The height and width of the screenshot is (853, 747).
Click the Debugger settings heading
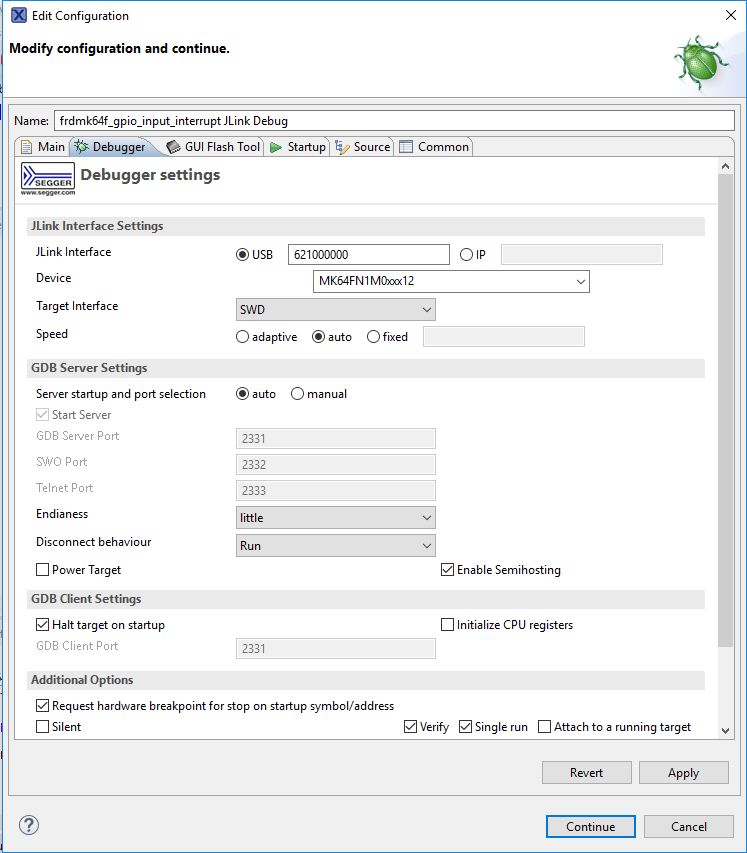(x=150, y=175)
